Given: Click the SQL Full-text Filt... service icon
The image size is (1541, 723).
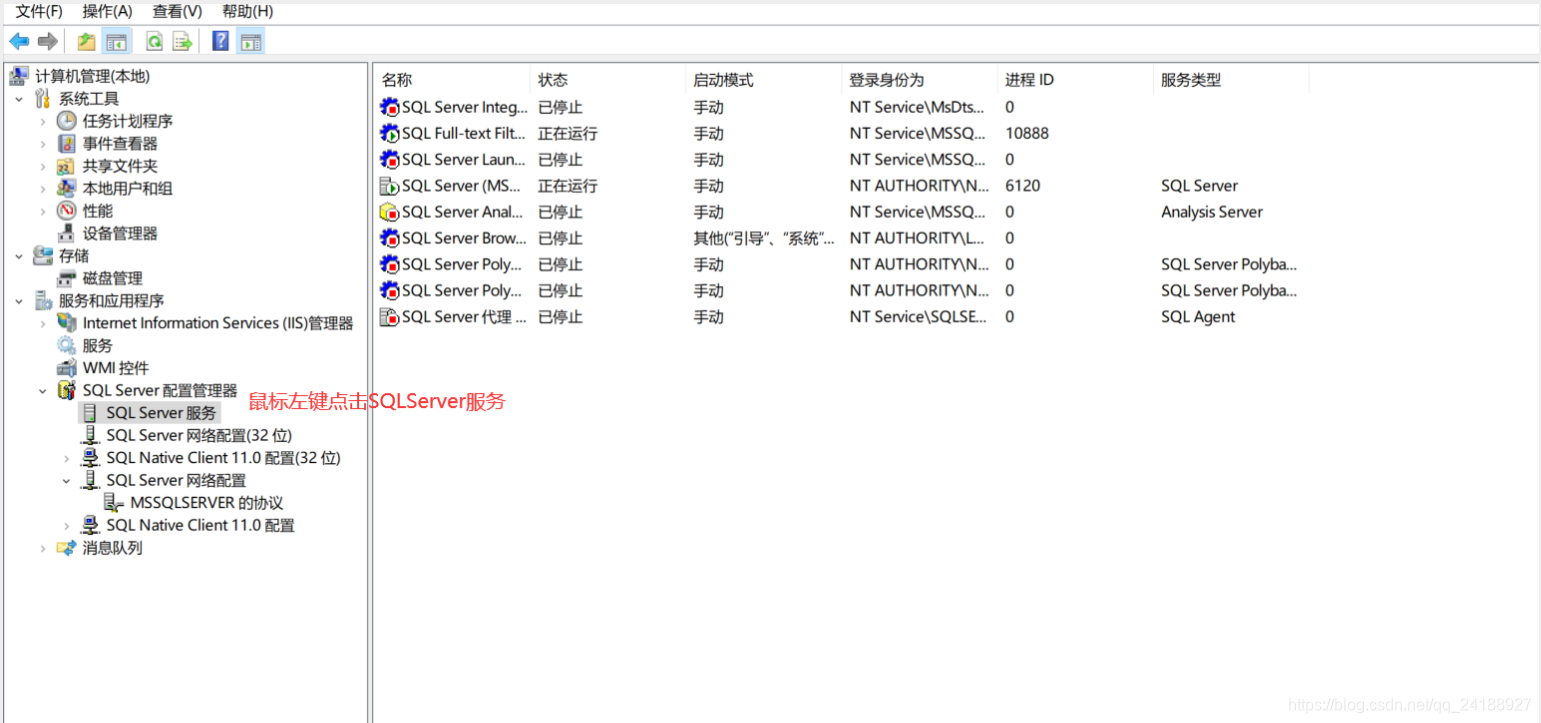Looking at the screenshot, I should [x=390, y=133].
